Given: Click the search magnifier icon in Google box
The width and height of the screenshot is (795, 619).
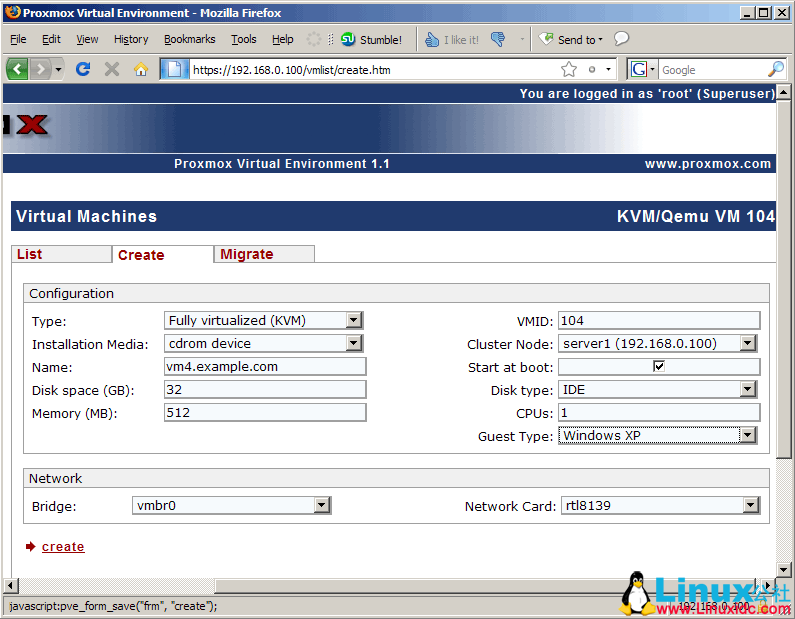Looking at the screenshot, I should click(775, 69).
